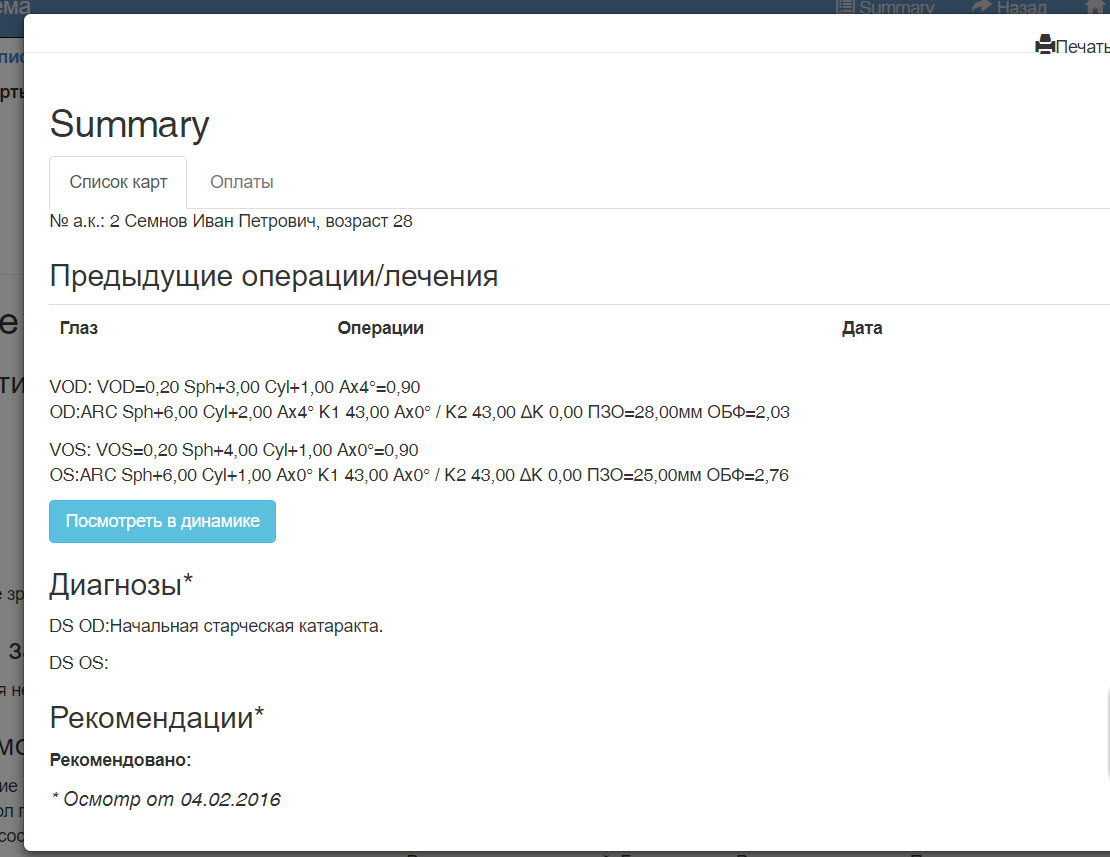Click the Операции column header
The image size is (1110, 857).
click(x=380, y=328)
